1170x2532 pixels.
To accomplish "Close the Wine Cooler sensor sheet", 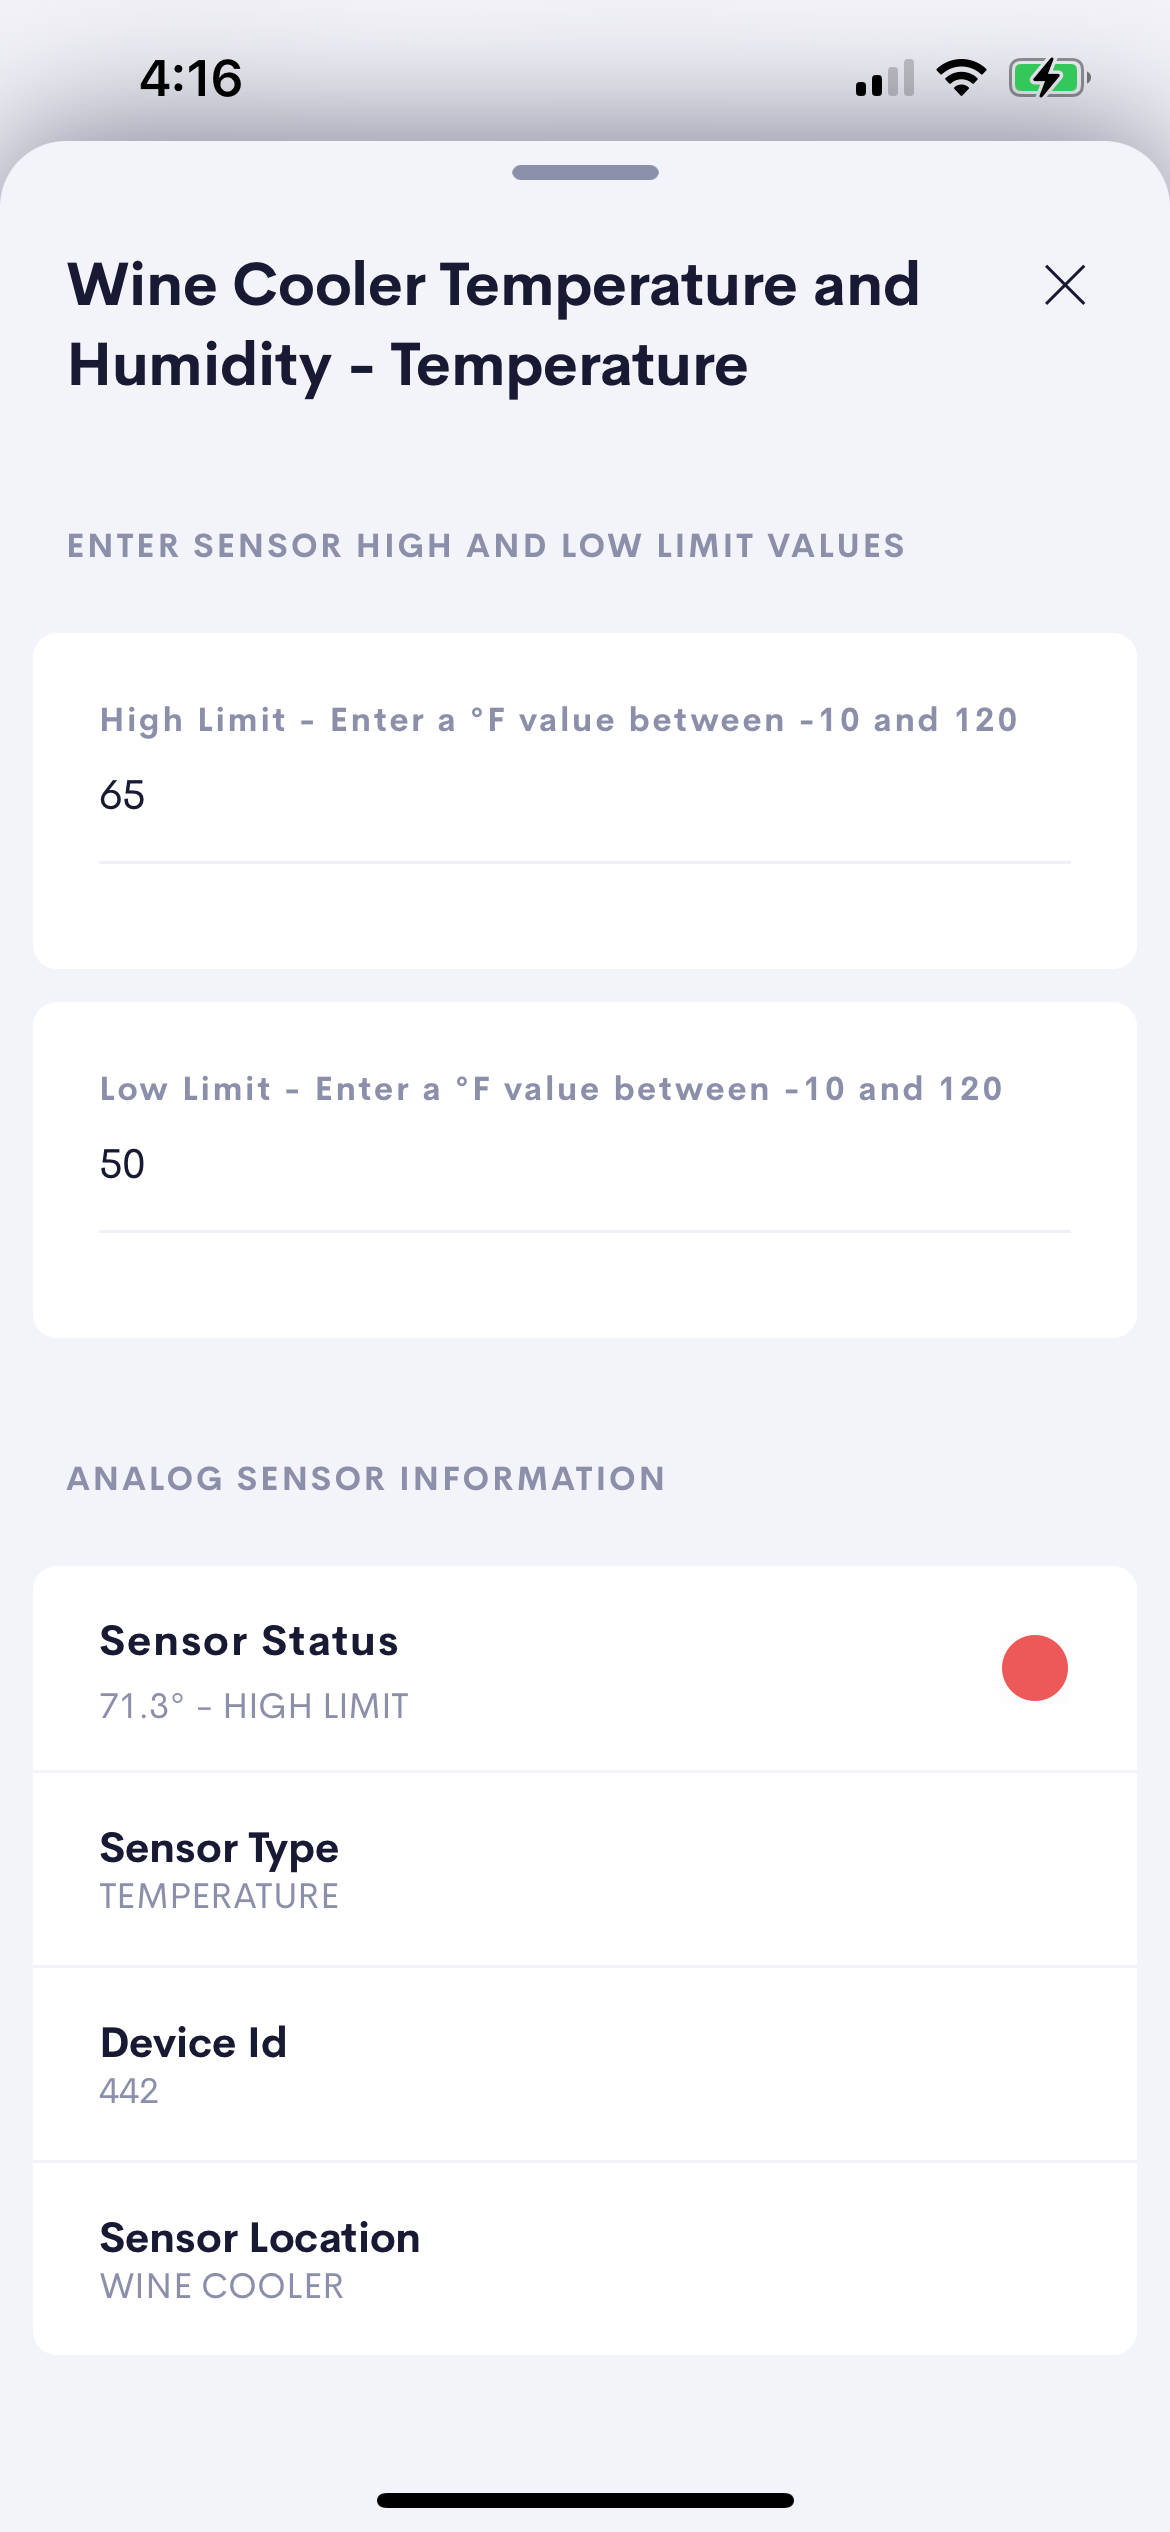I will click(x=1064, y=285).
